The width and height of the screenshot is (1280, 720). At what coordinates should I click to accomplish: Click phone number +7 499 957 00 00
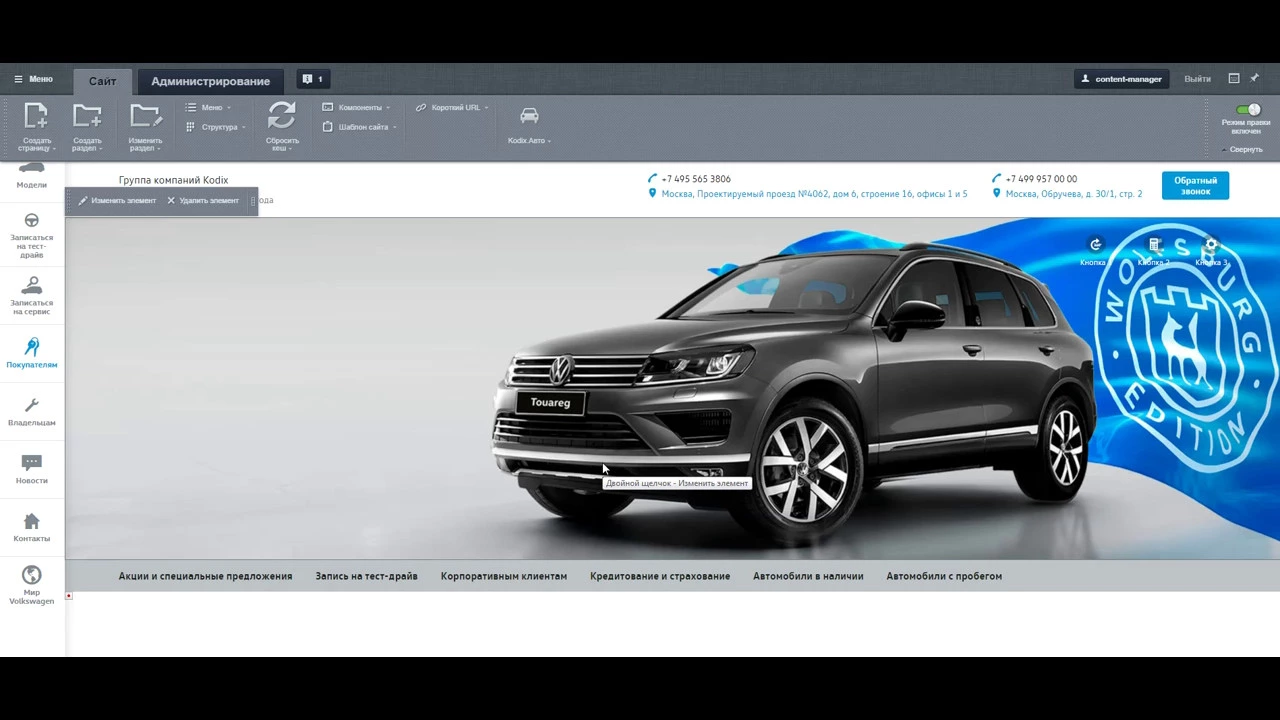(x=1041, y=179)
